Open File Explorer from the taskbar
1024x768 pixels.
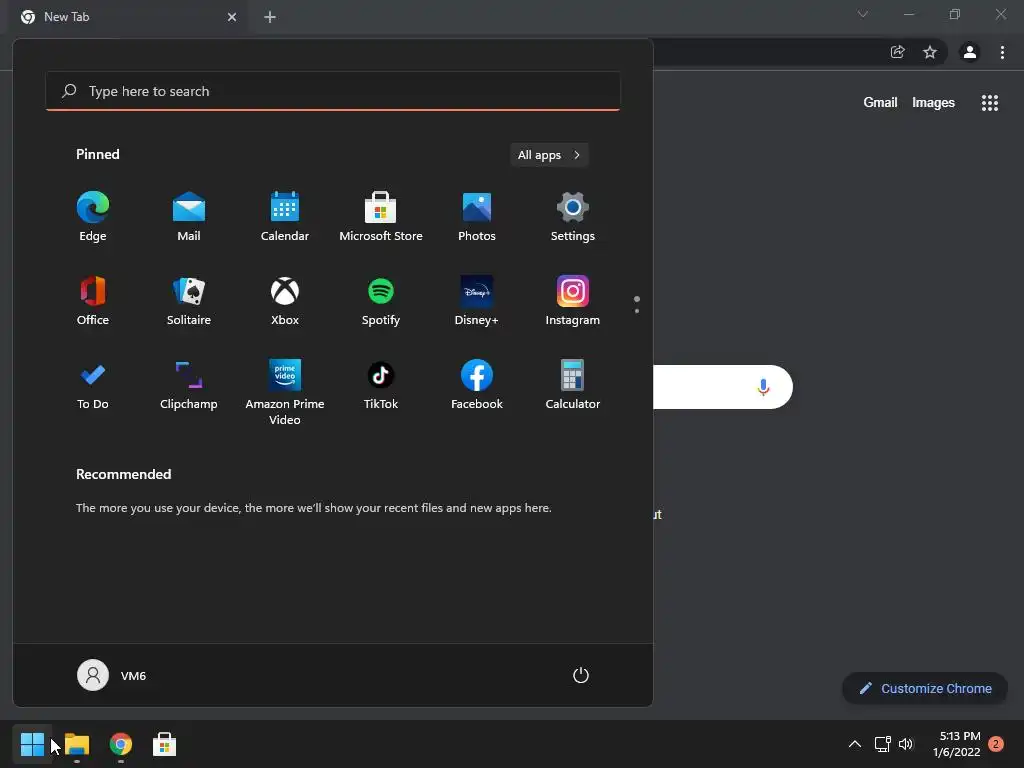click(77, 744)
